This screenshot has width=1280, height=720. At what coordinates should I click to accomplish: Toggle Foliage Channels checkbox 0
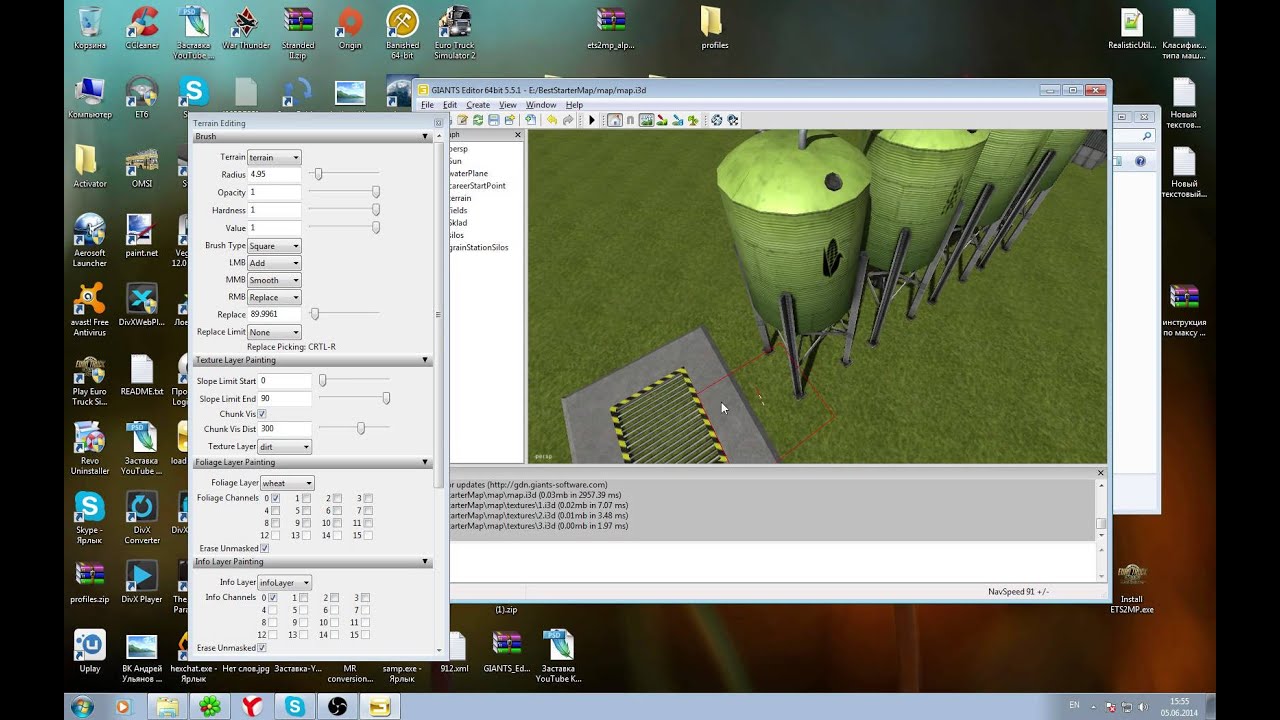[275, 498]
